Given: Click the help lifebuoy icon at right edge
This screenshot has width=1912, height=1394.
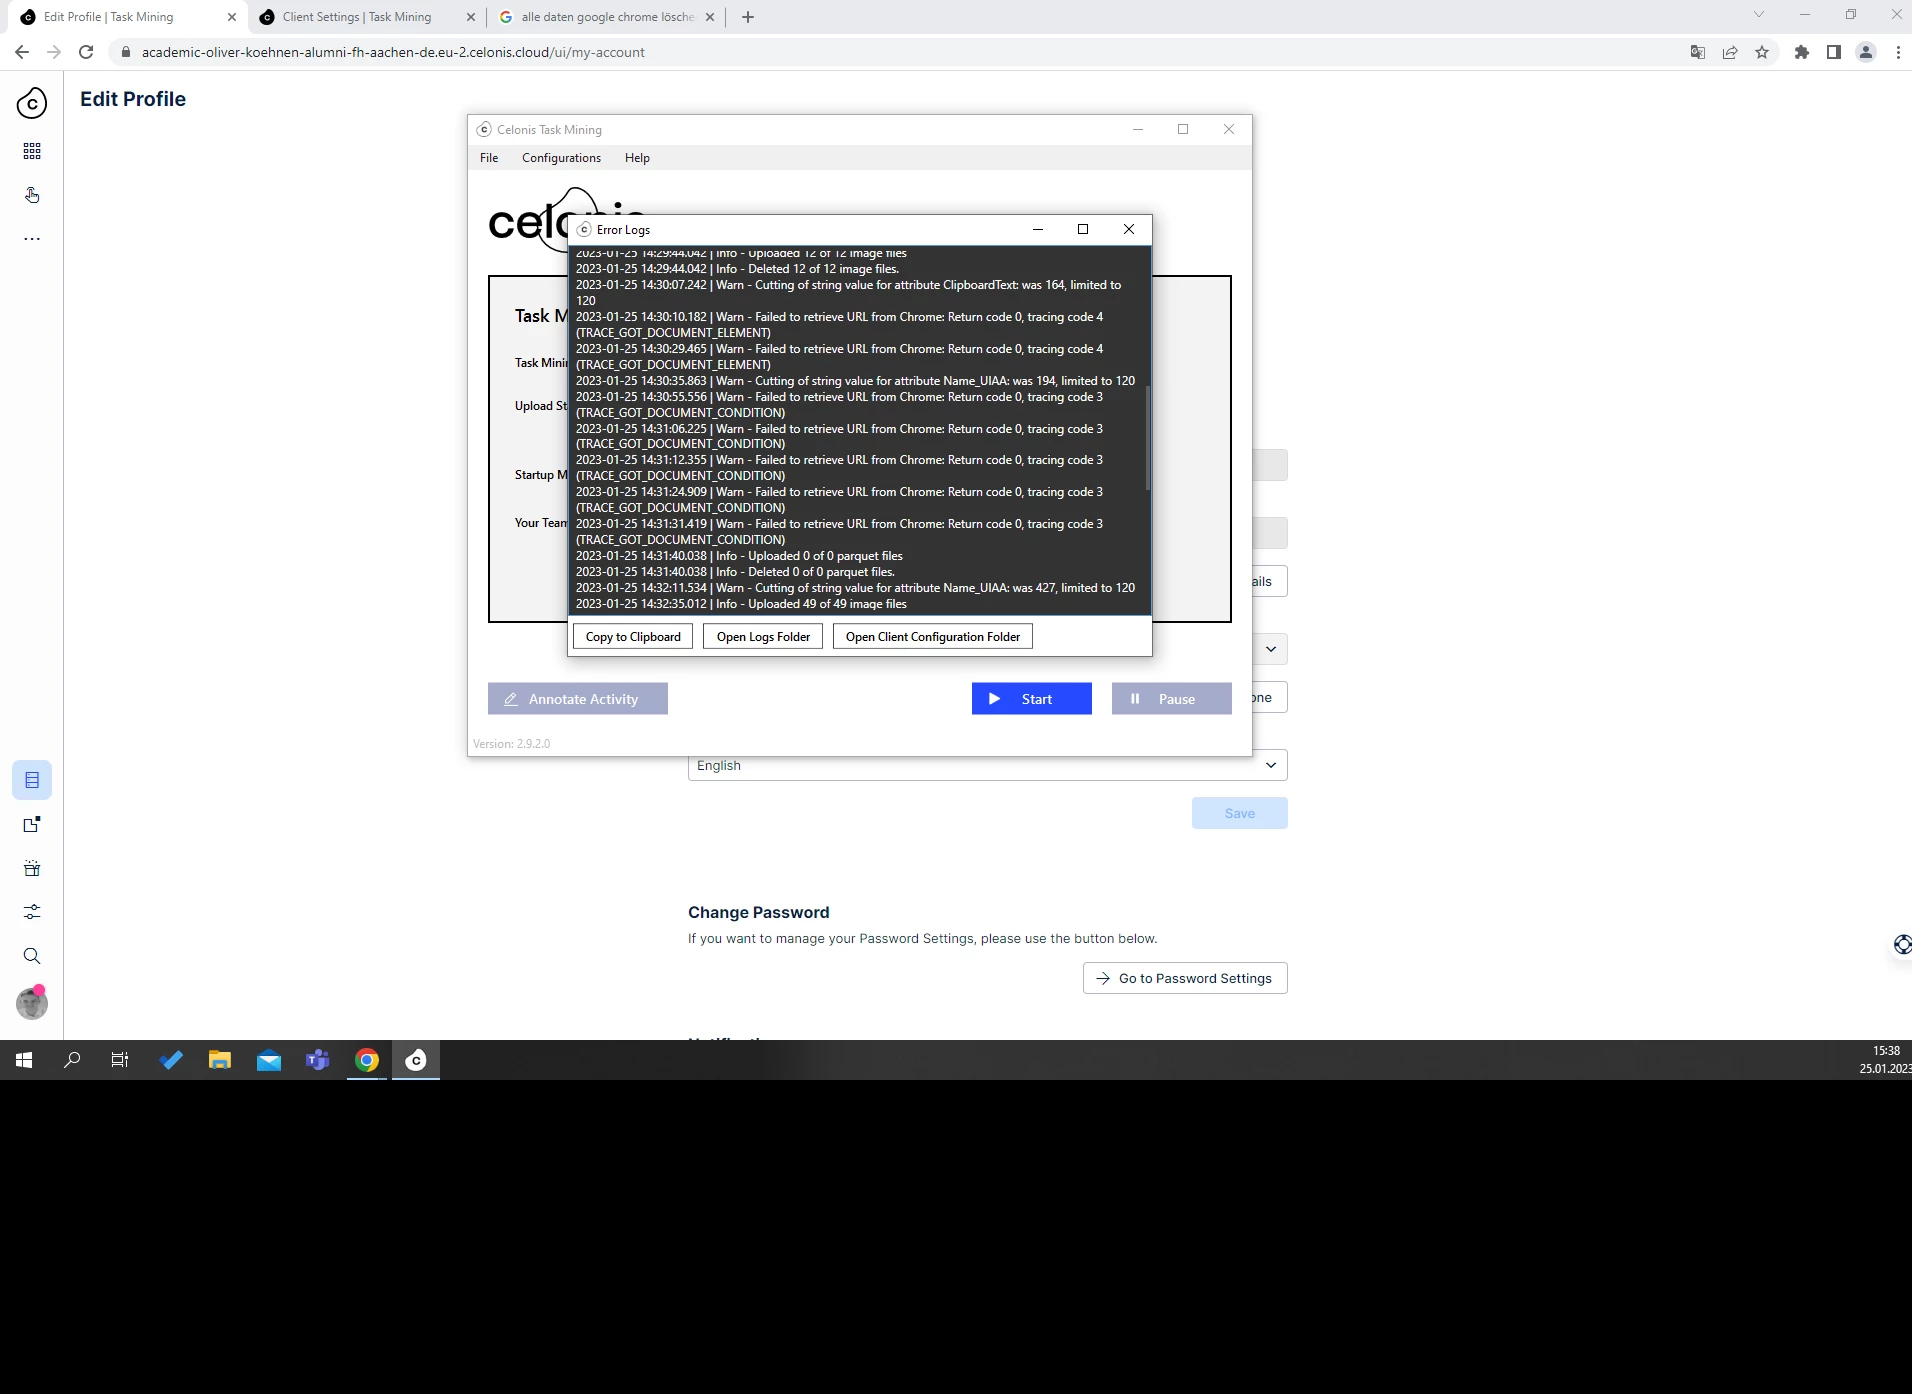Looking at the screenshot, I should click(x=1902, y=944).
